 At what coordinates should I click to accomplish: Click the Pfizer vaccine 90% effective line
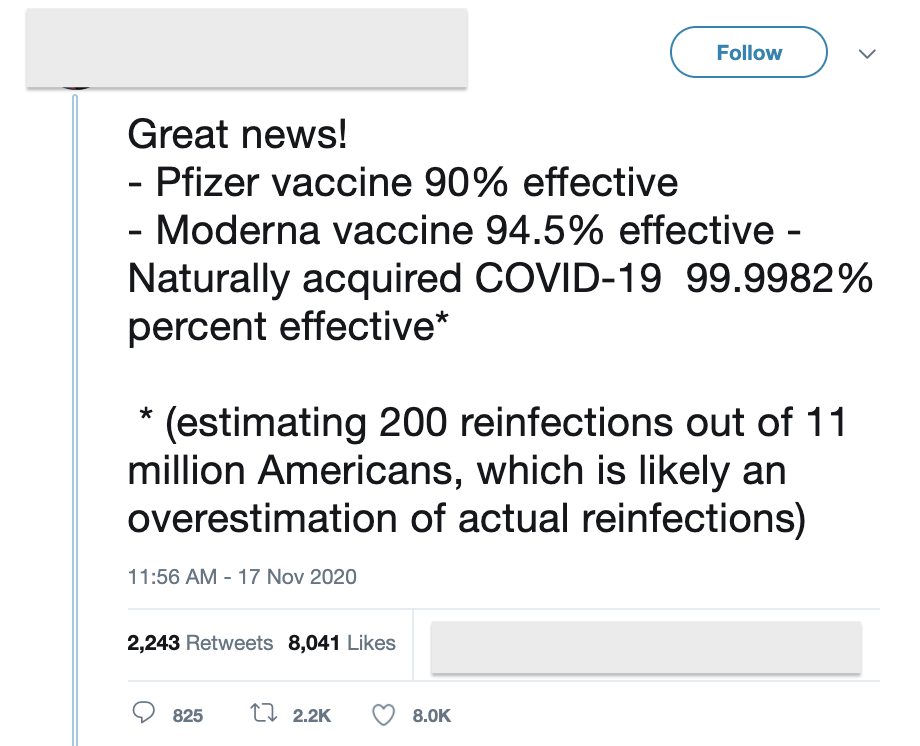403,183
